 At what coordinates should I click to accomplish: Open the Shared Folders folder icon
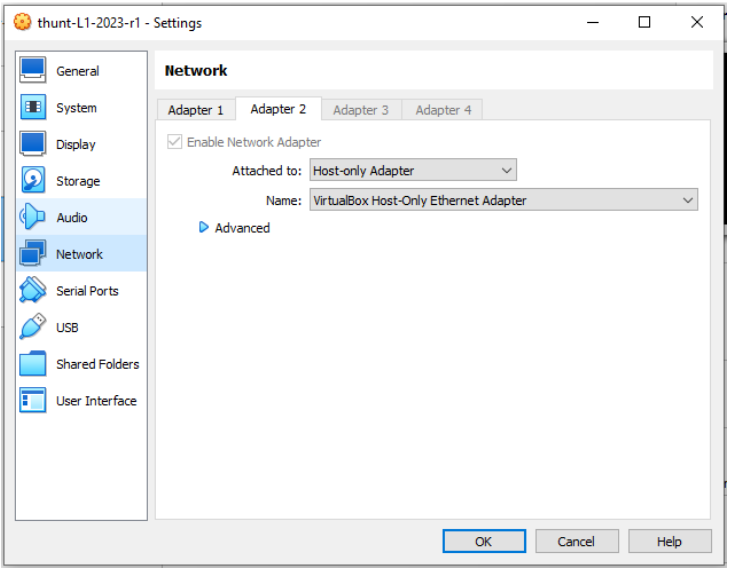click(33, 363)
